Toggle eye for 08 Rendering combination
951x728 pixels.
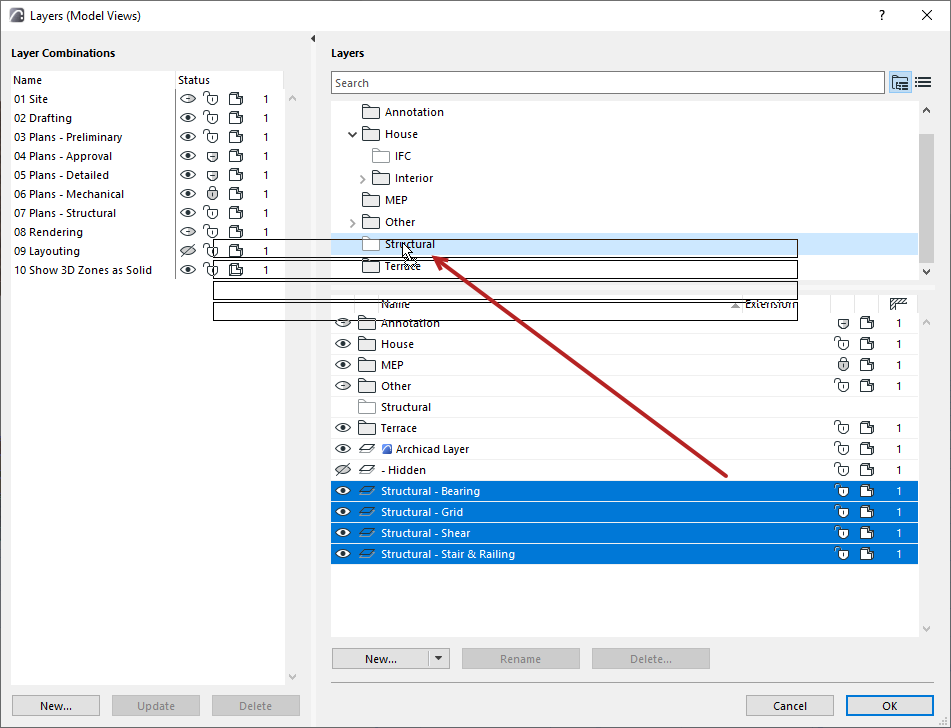188,231
